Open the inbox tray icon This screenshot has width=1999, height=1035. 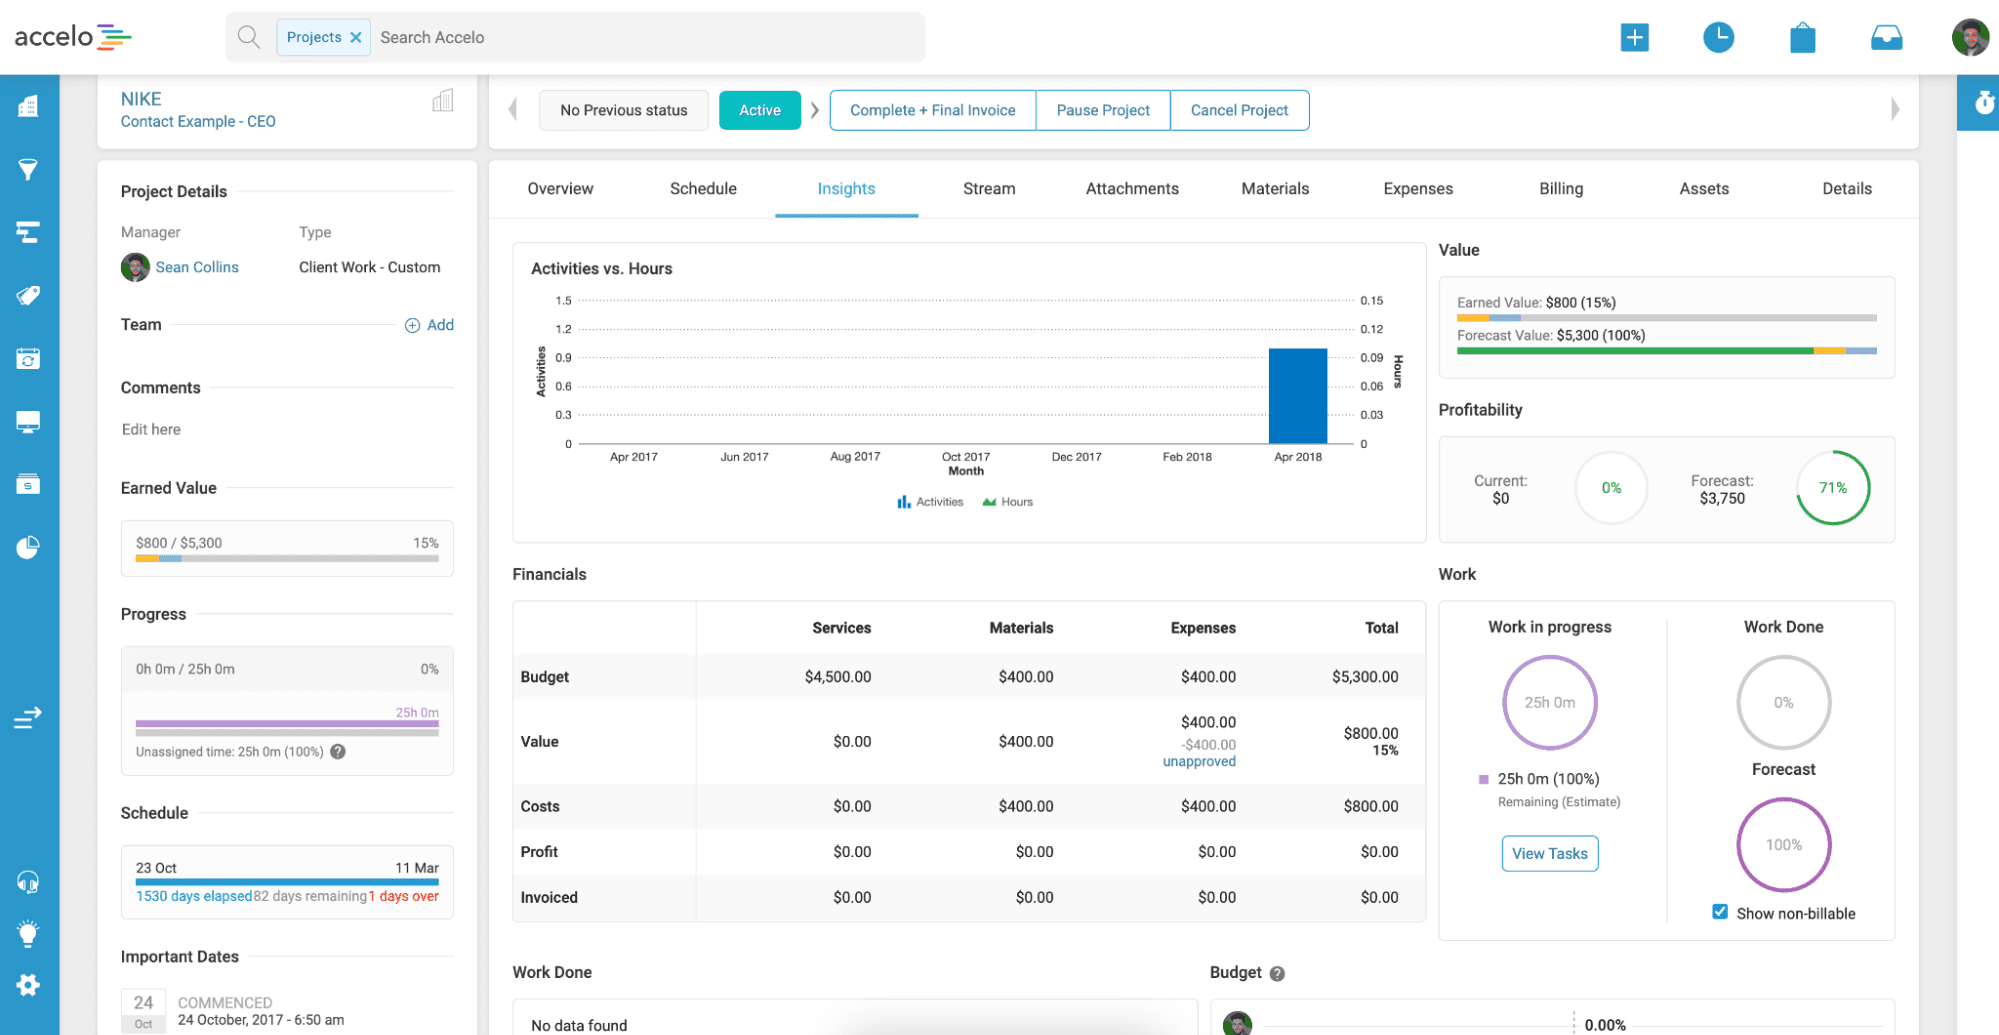tap(1886, 39)
